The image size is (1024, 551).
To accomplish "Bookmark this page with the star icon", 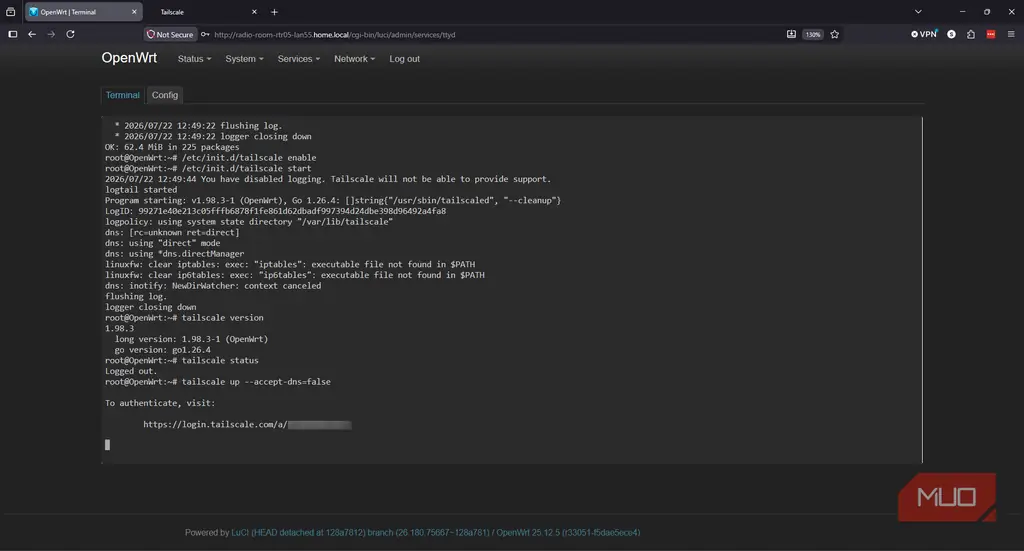I will pos(835,35).
